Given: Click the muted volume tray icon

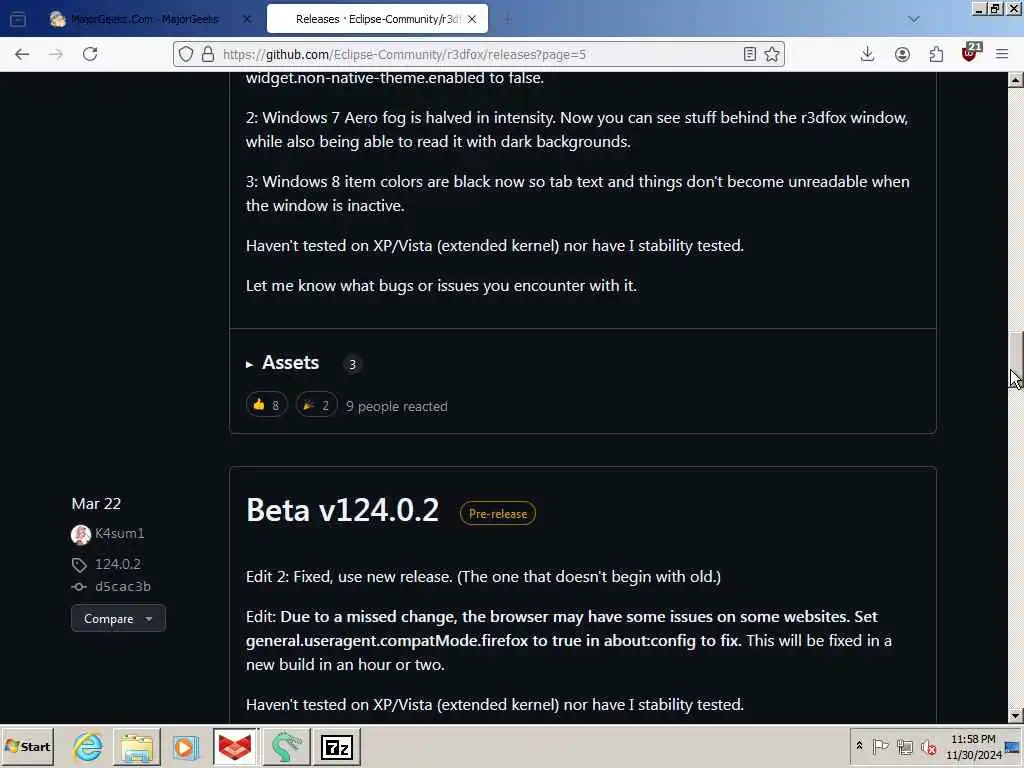Looking at the screenshot, I should click(x=928, y=746).
